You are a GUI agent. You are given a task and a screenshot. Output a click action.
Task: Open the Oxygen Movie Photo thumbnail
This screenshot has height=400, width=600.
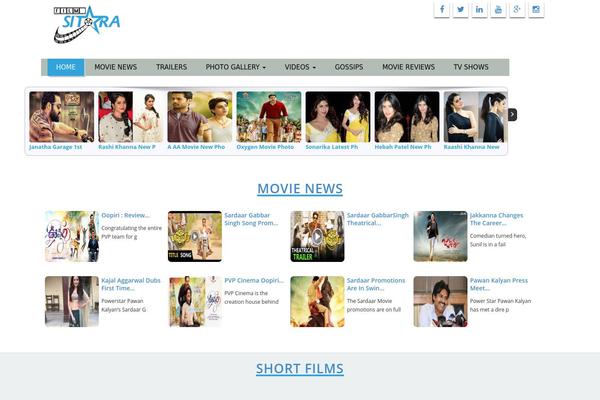coord(269,117)
